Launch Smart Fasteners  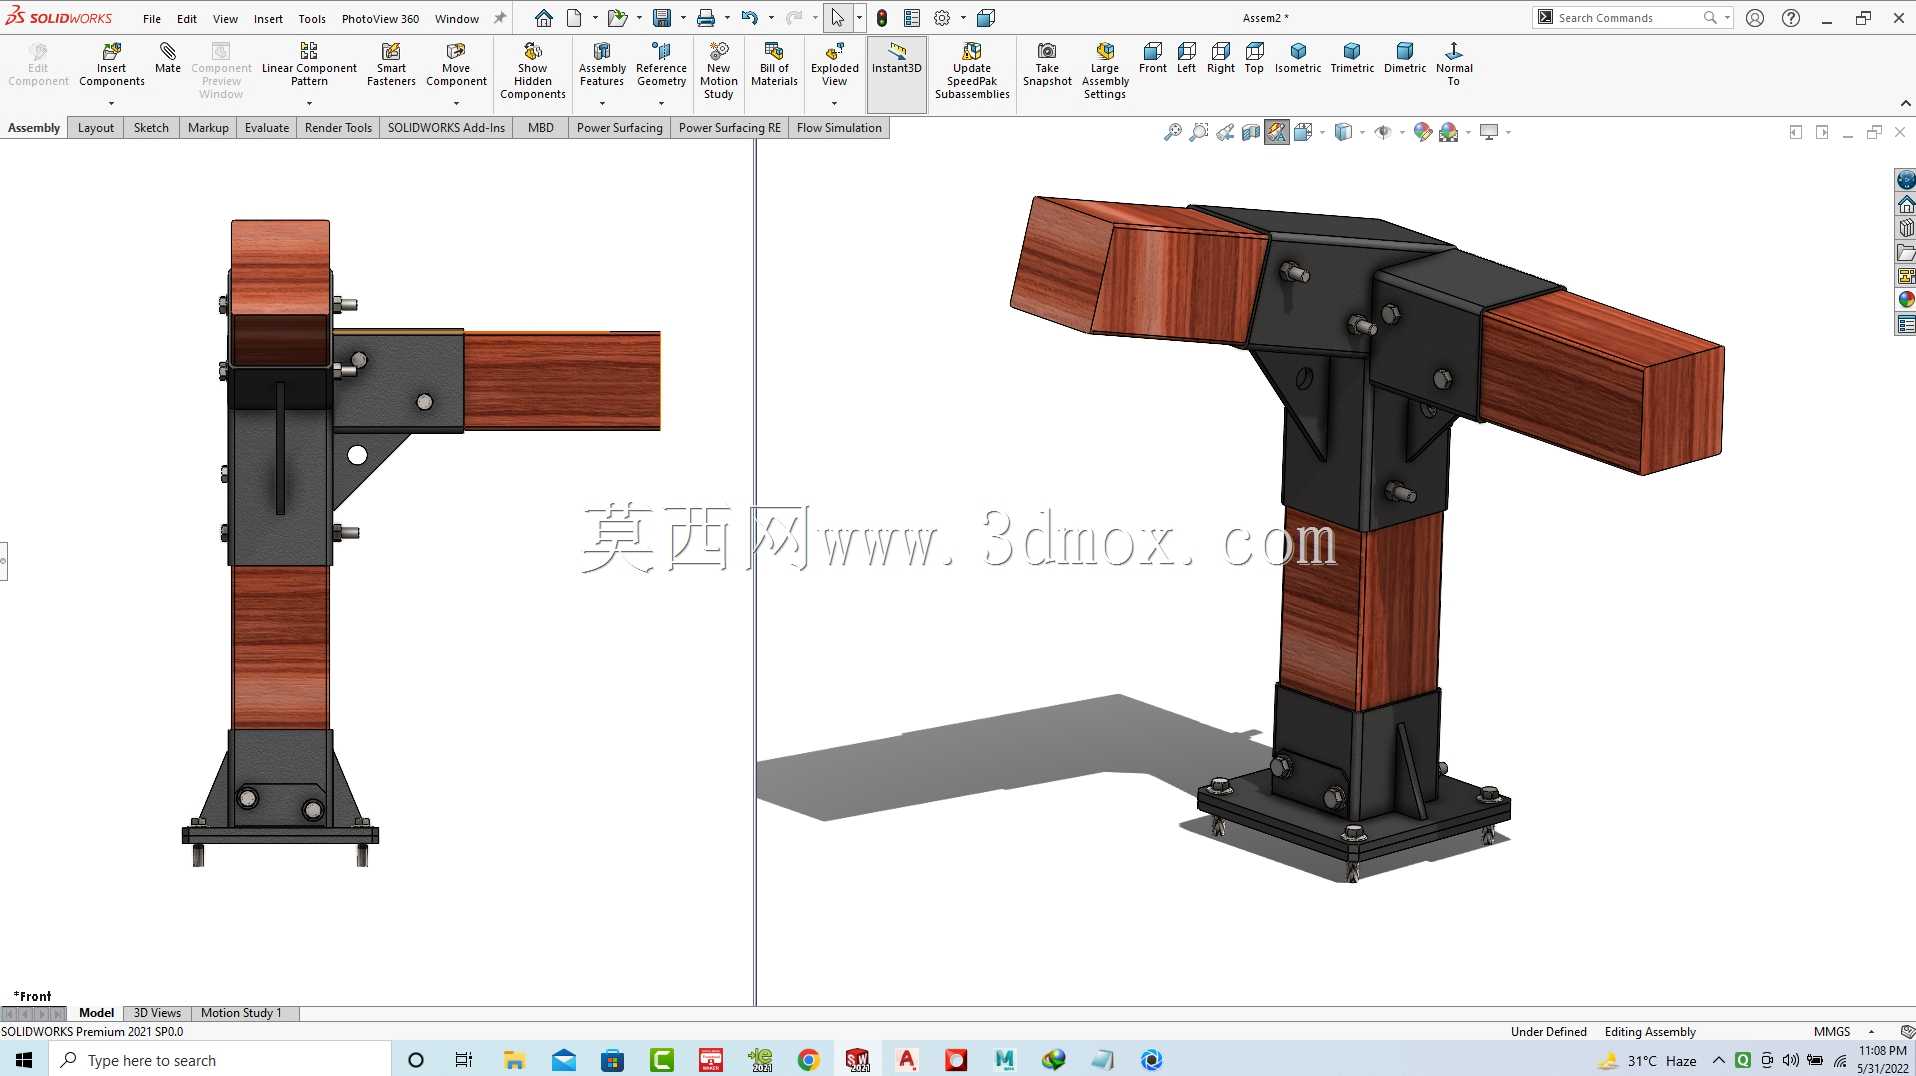(391, 65)
